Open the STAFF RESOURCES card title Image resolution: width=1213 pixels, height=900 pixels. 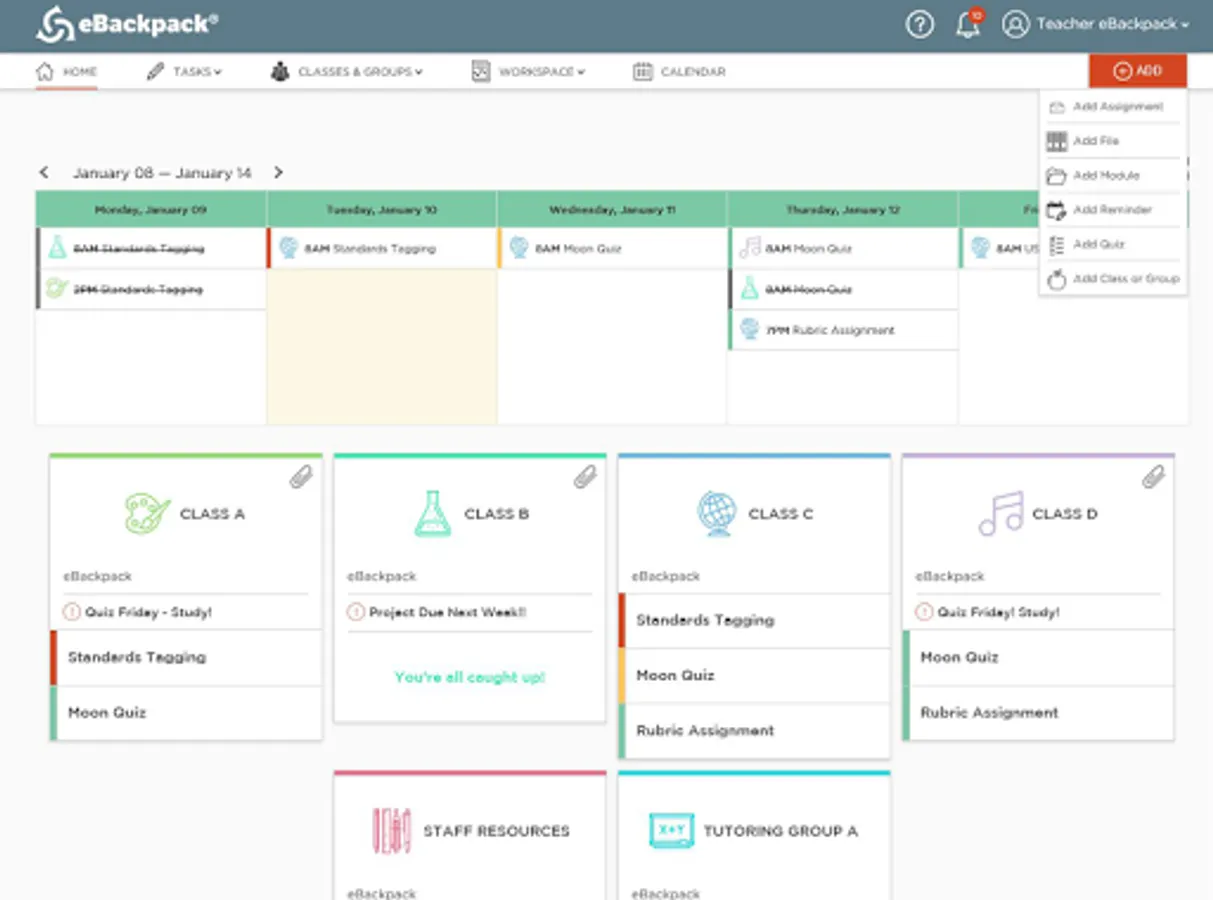pyautogui.click(x=496, y=831)
